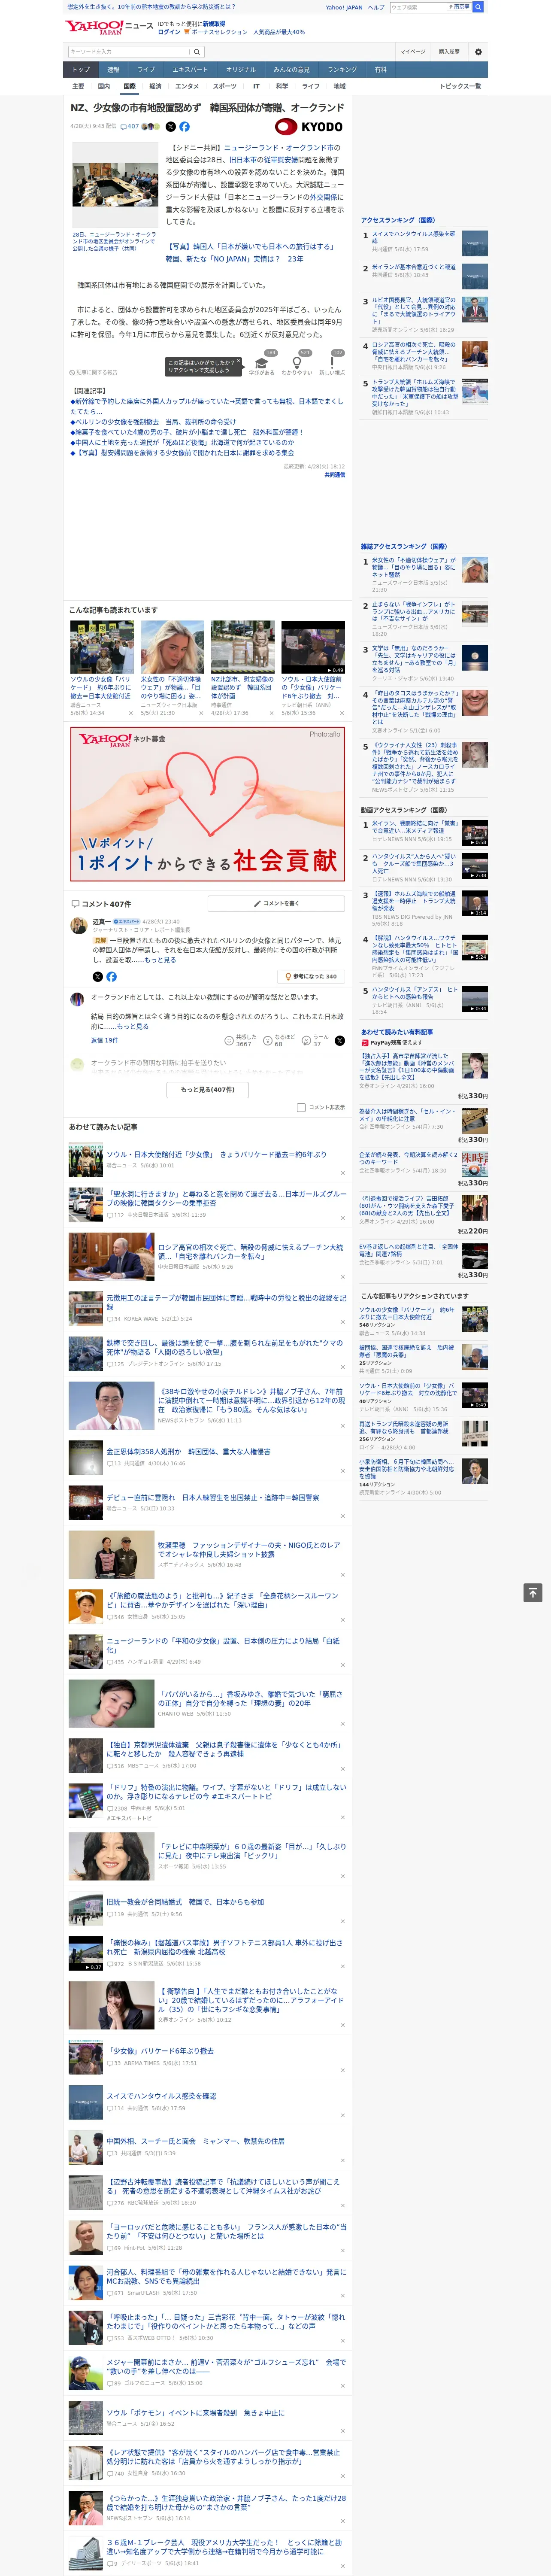Open the main article meeting photo
The height and width of the screenshot is (2576, 551).
pyautogui.click(x=115, y=185)
